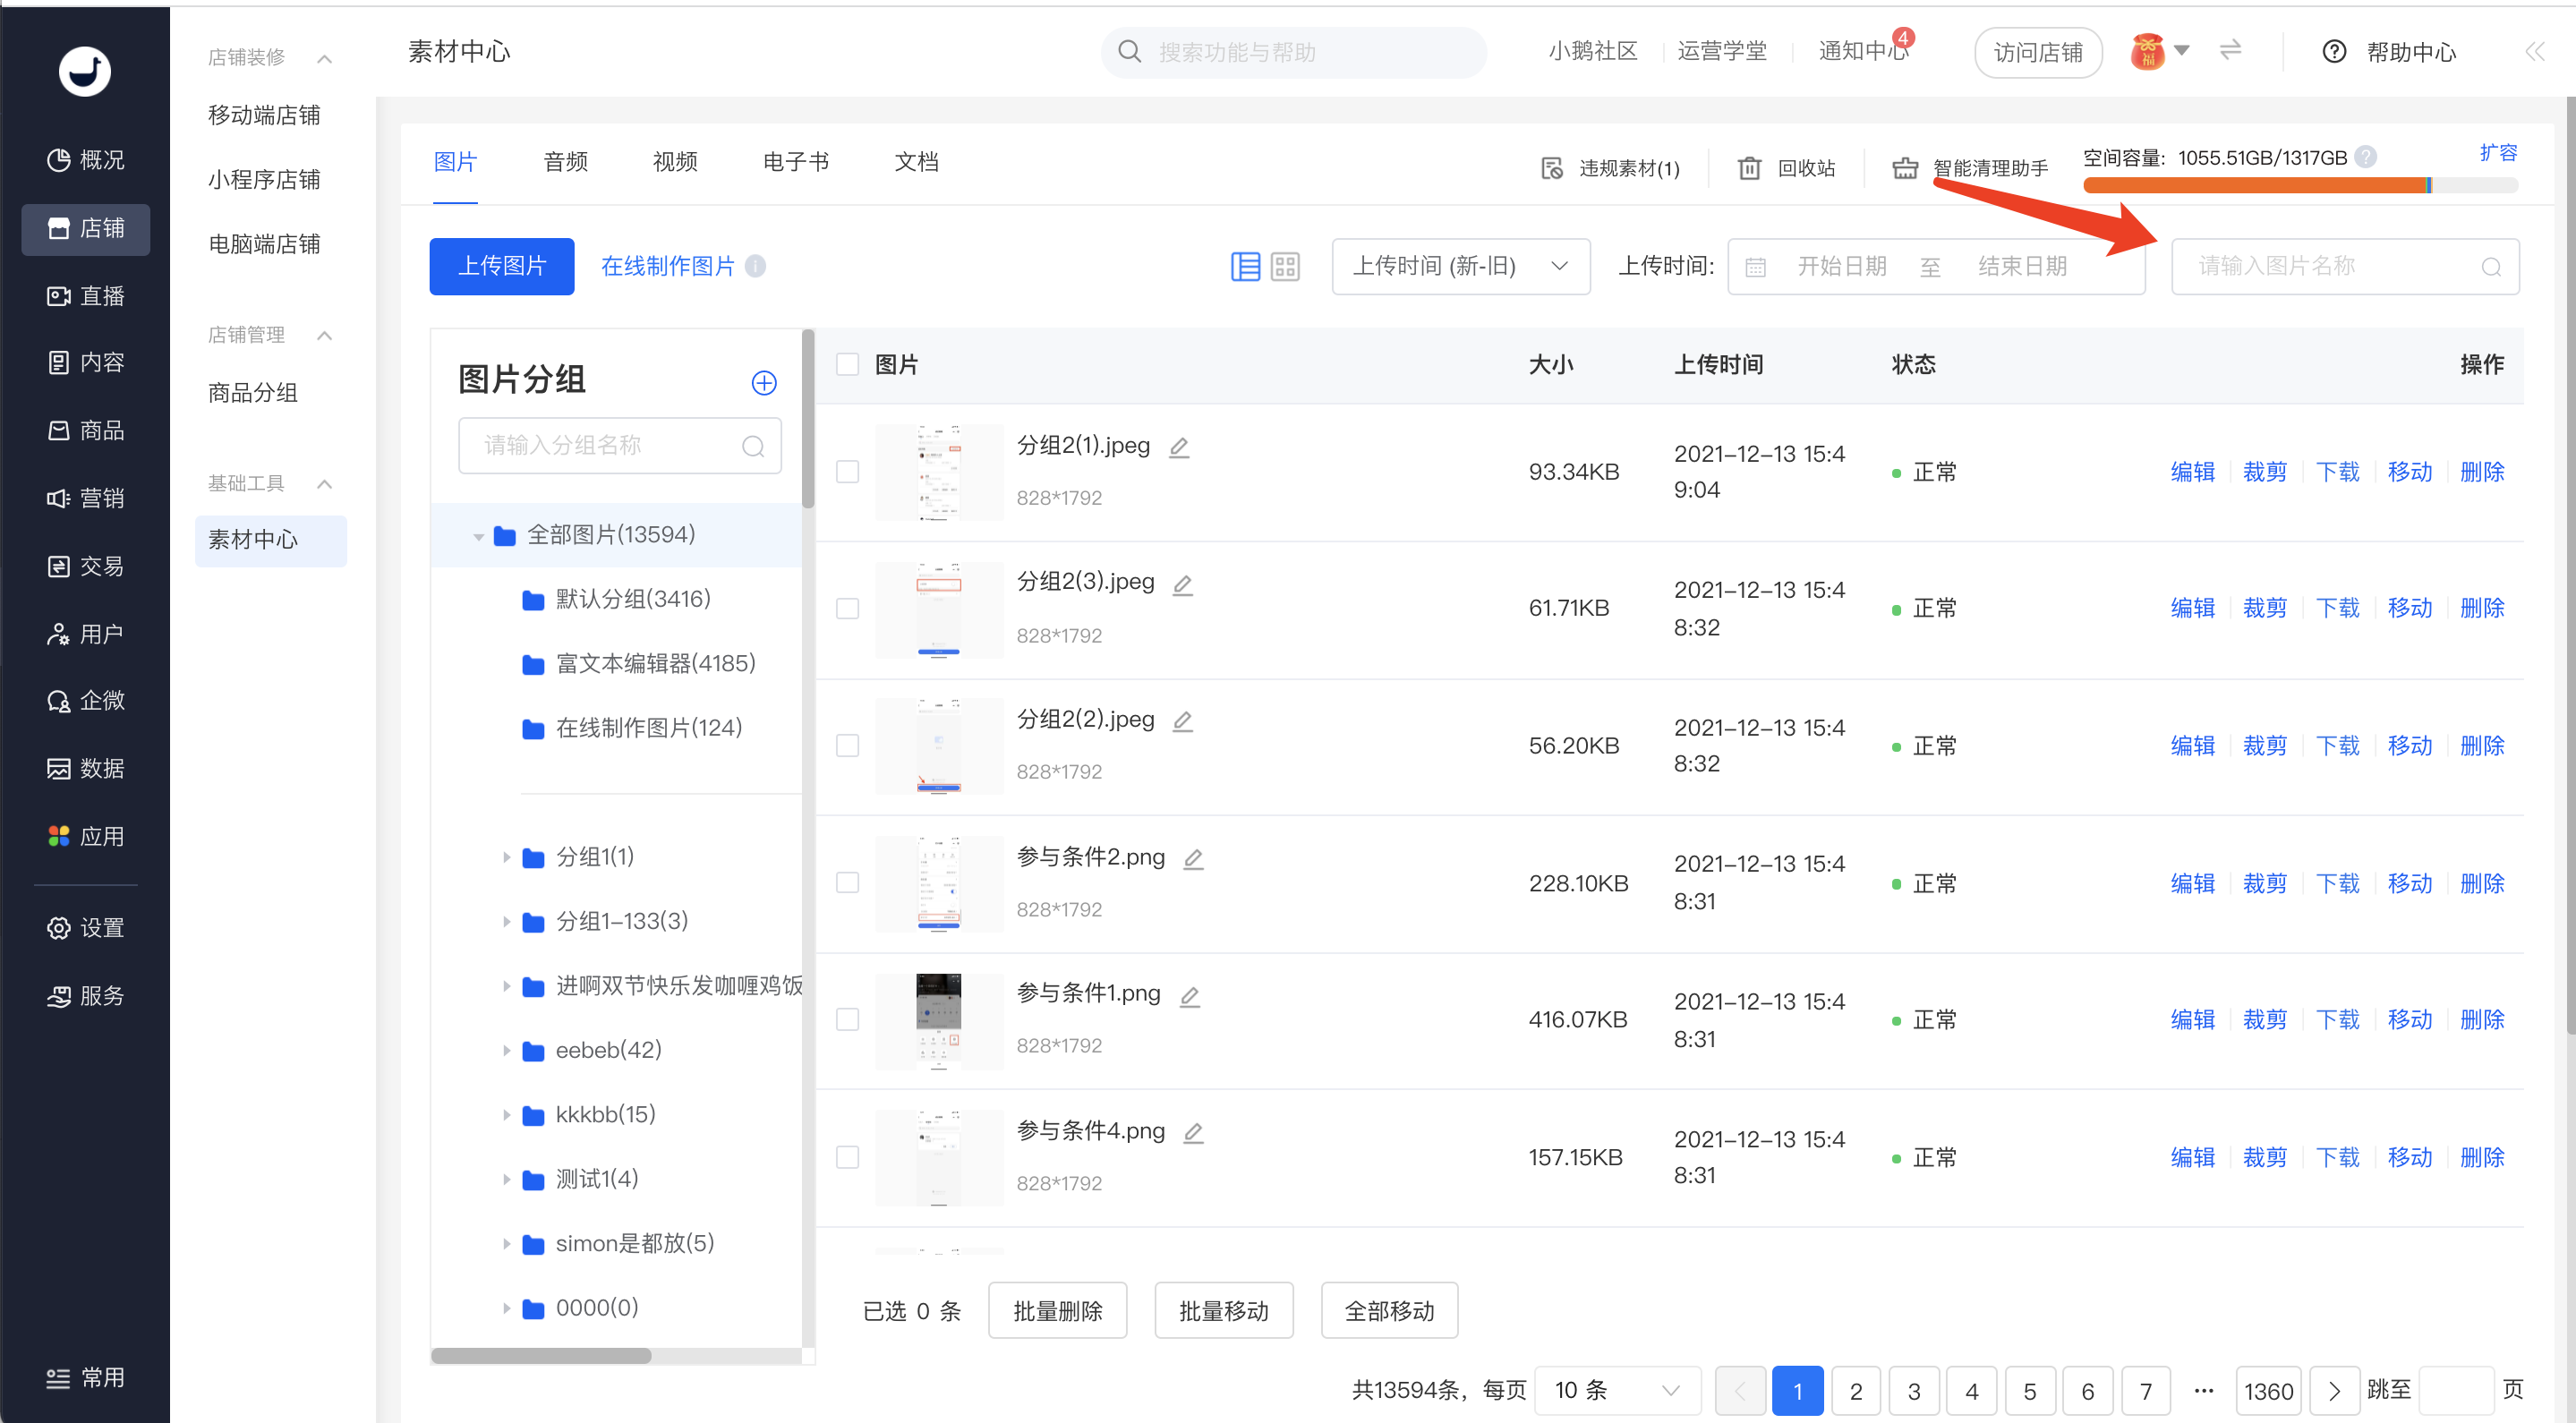
Task: Collapse the 店铺装修 menu section
Action: point(324,58)
